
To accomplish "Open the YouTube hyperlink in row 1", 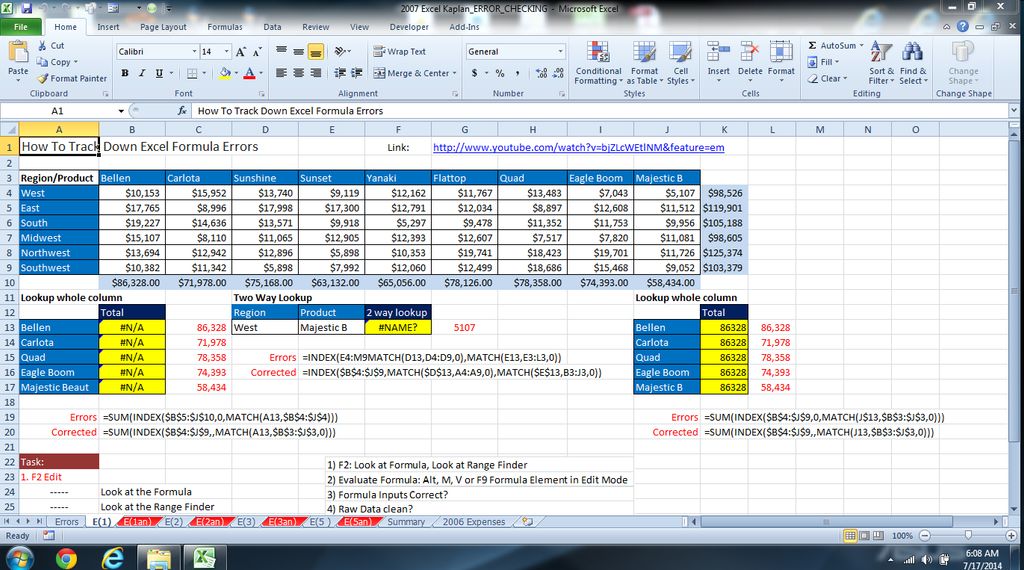I will (579, 148).
